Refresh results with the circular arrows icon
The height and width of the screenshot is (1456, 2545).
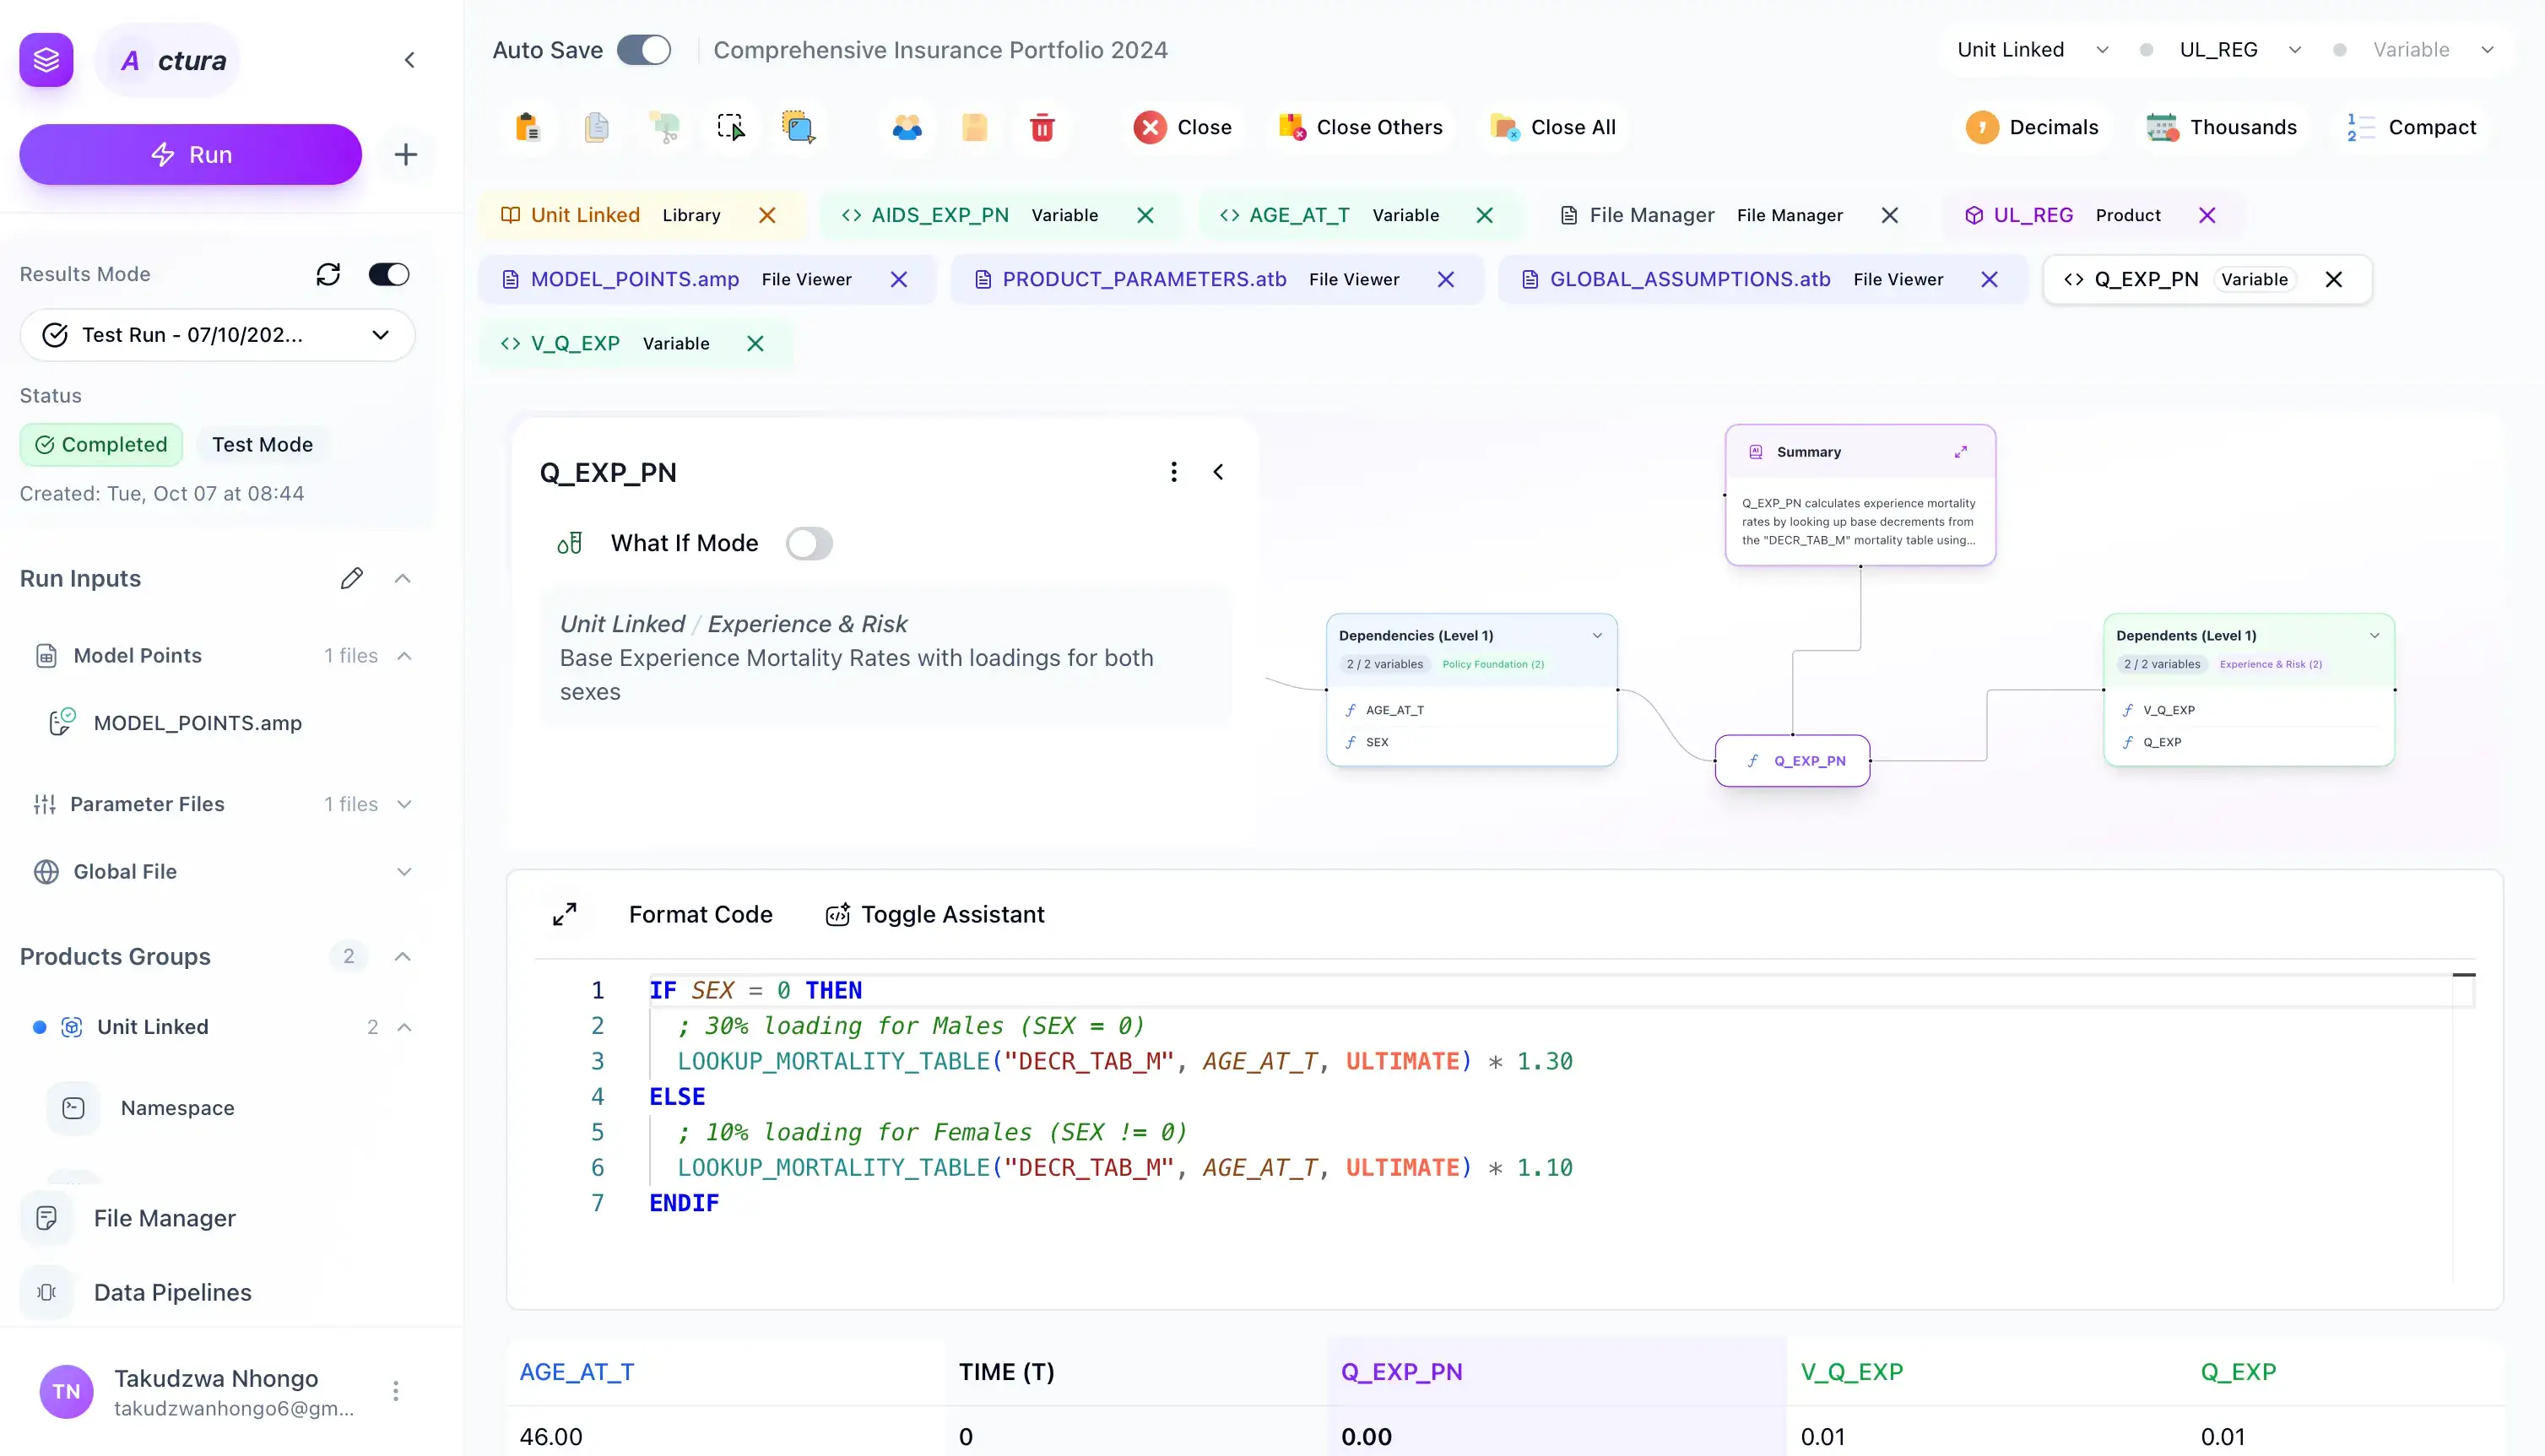tap(328, 274)
